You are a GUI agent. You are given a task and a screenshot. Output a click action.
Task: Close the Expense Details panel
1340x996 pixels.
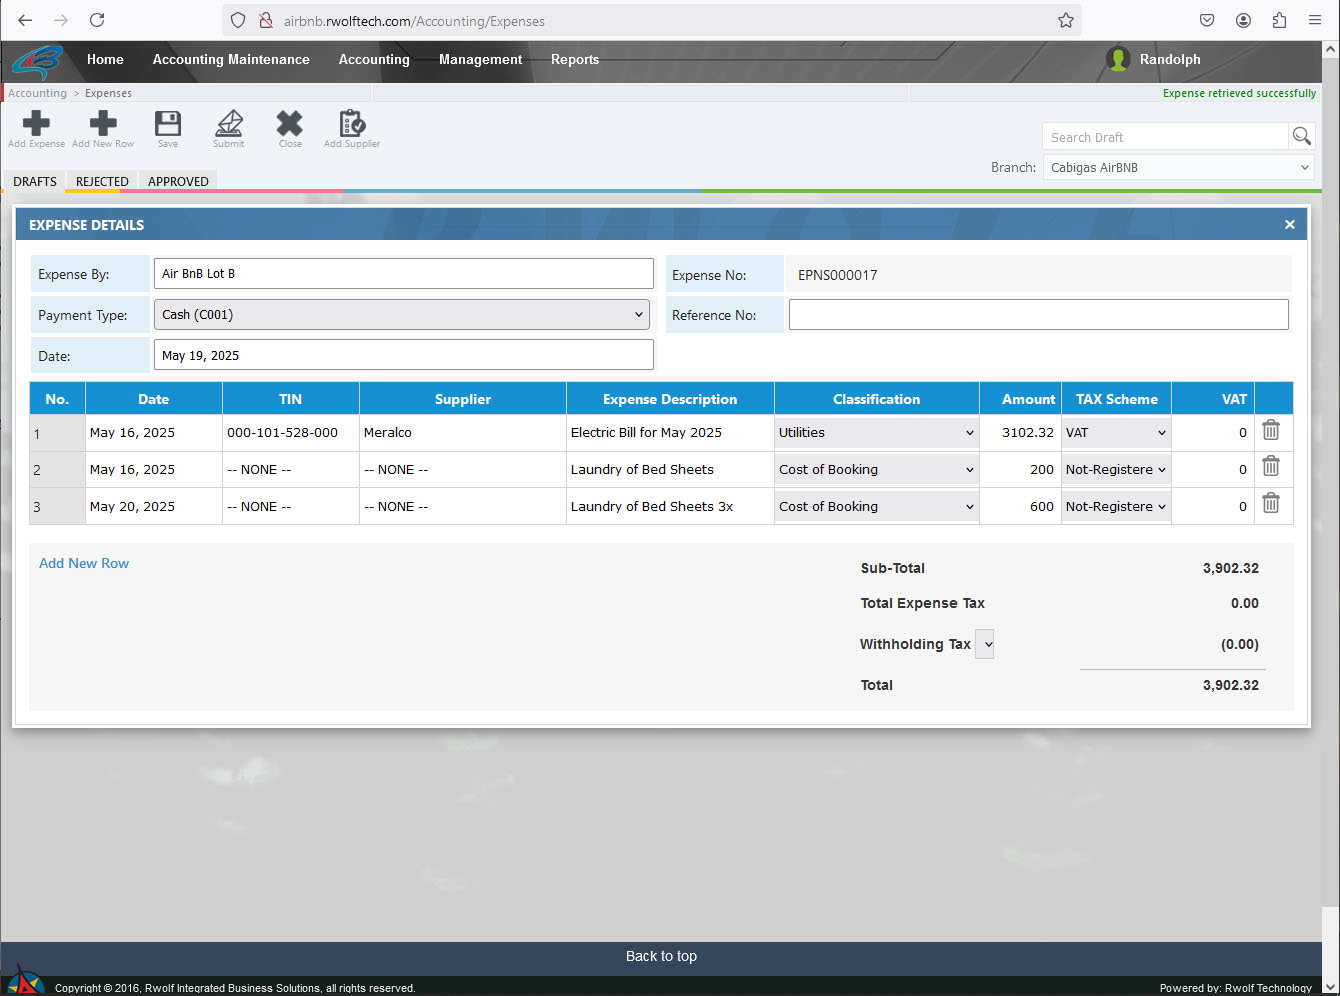(1289, 225)
